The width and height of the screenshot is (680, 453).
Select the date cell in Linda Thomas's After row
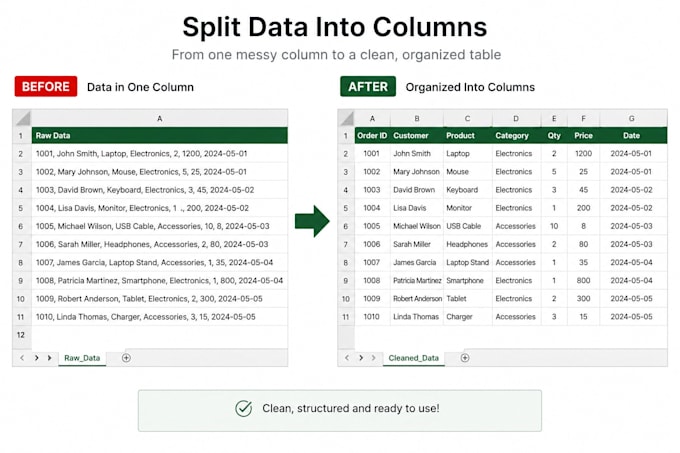(x=632, y=317)
